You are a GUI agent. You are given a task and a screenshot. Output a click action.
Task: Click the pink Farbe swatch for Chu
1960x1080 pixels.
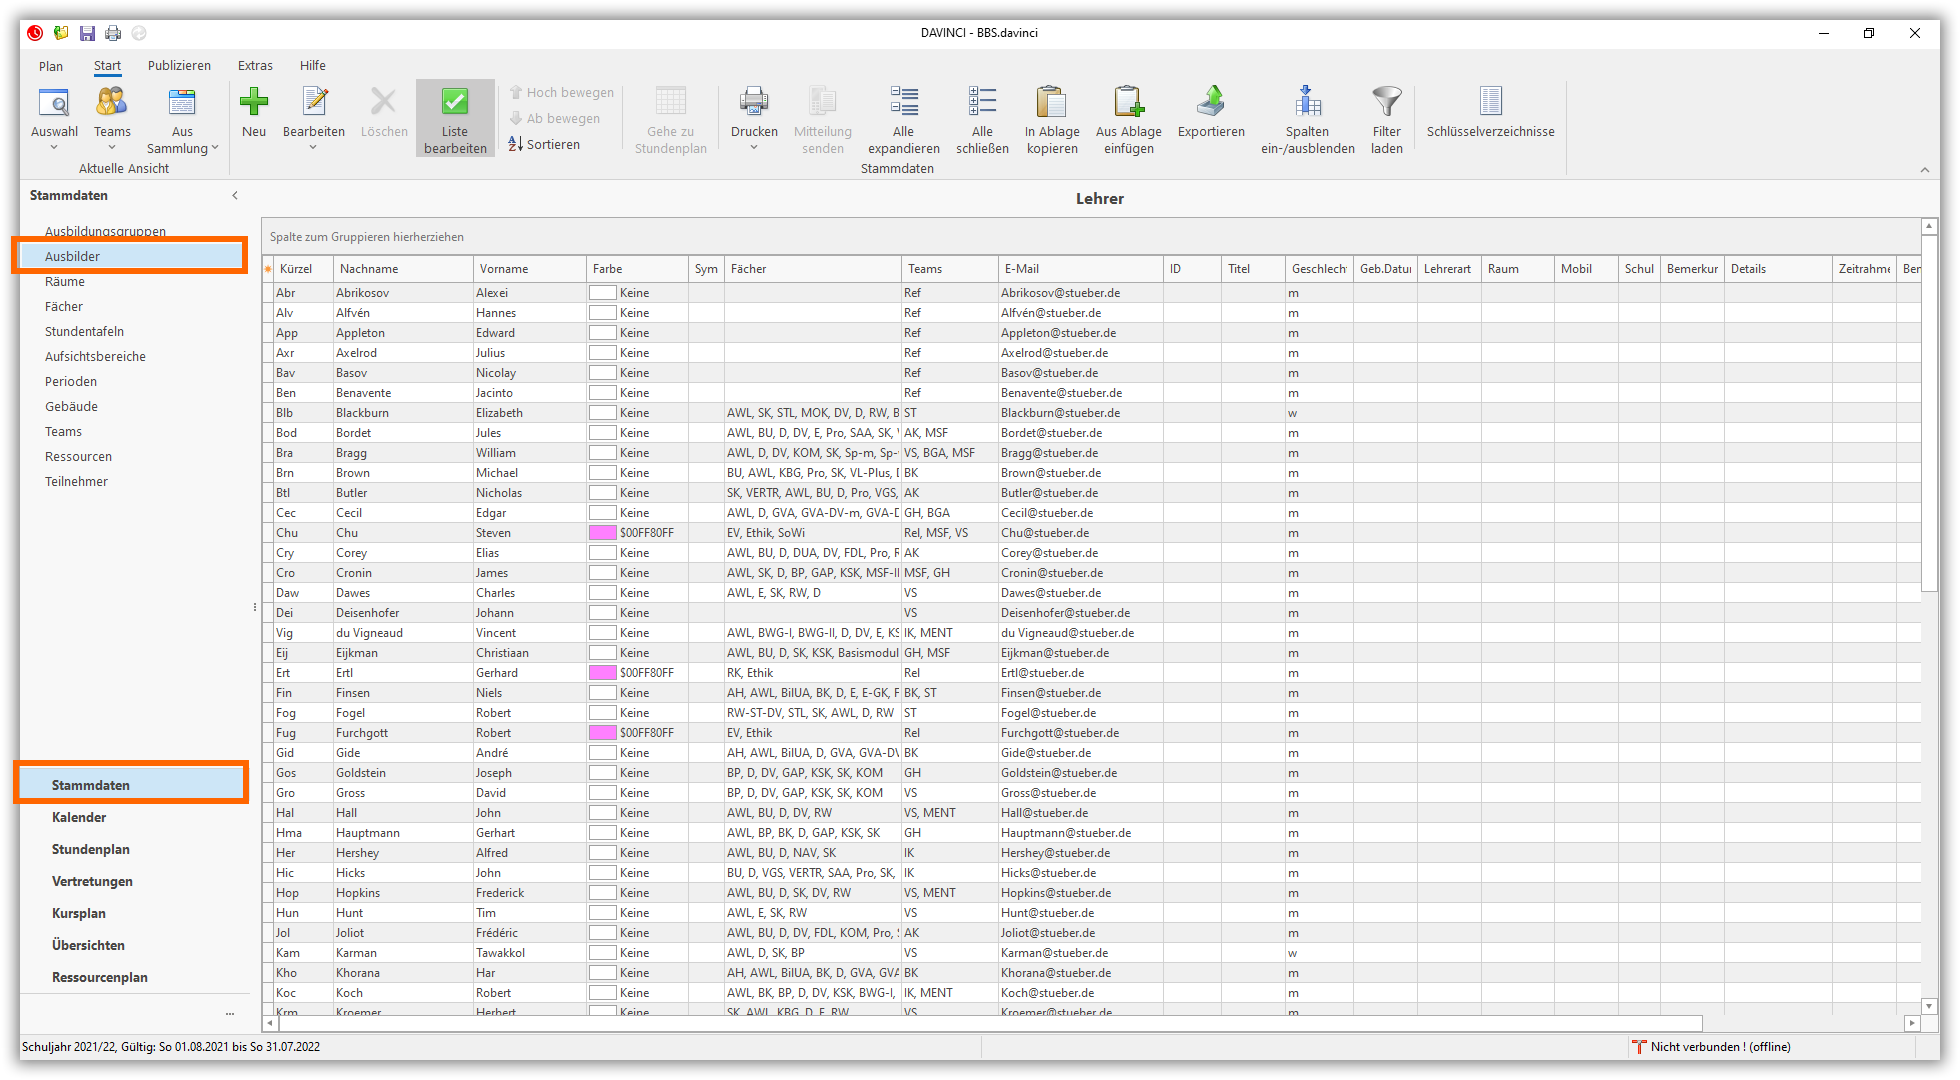(x=602, y=533)
